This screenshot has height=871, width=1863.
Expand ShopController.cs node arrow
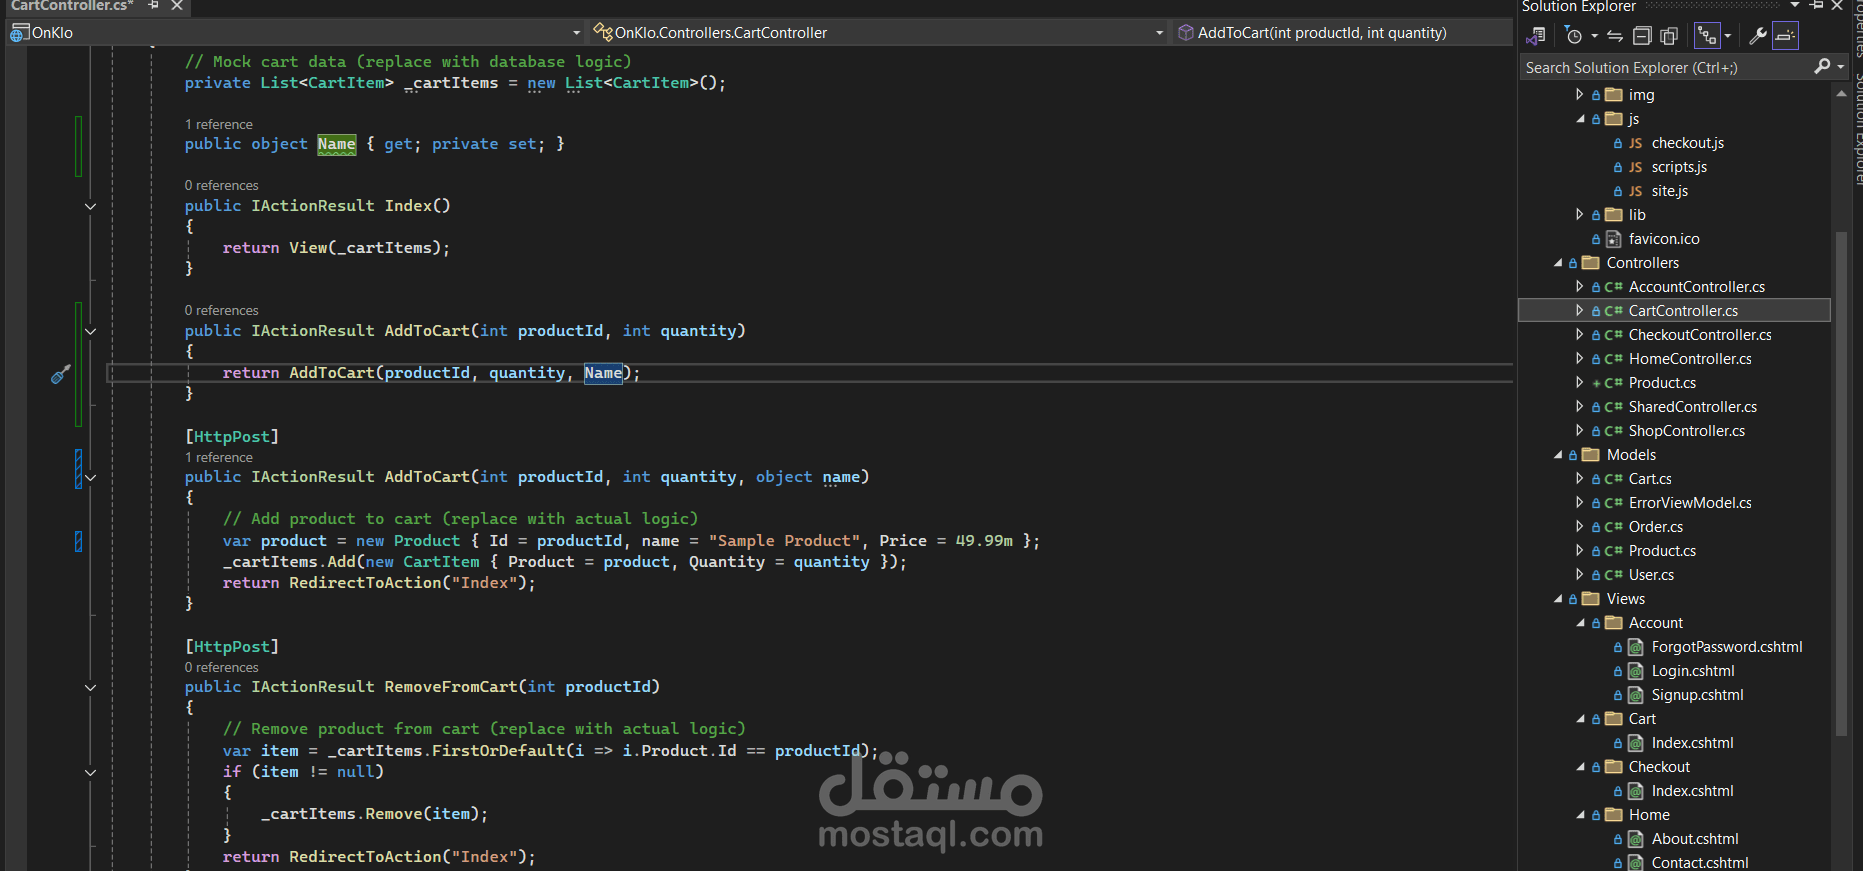tap(1579, 430)
